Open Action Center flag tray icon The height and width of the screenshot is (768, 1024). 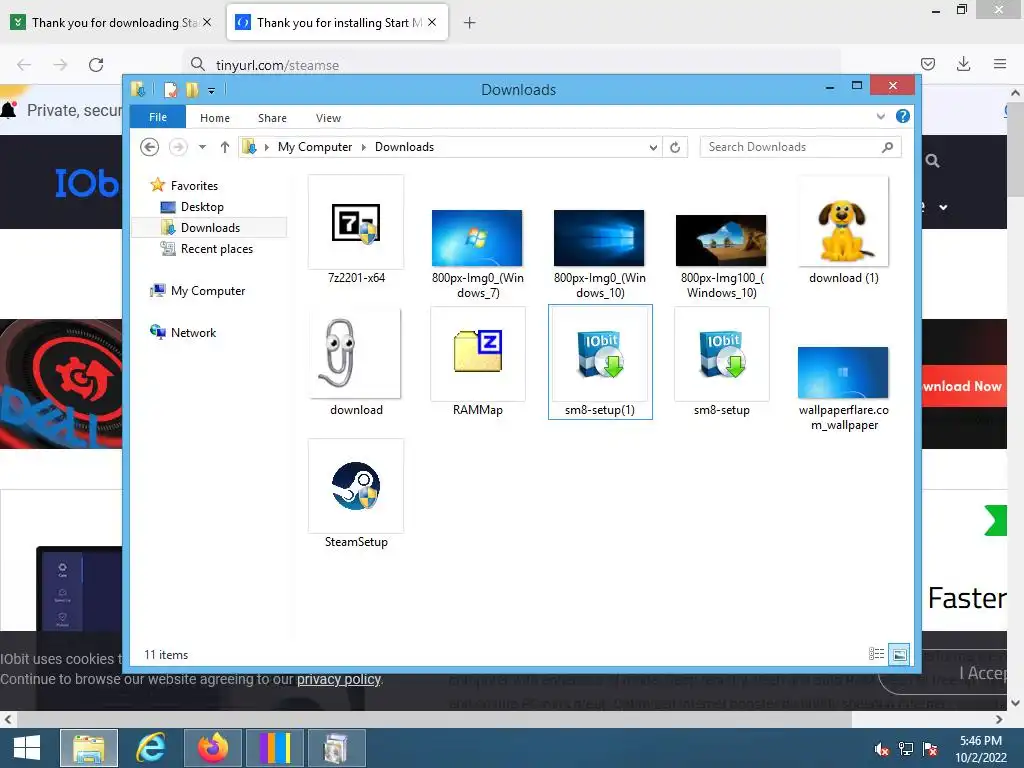click(930, 748)
